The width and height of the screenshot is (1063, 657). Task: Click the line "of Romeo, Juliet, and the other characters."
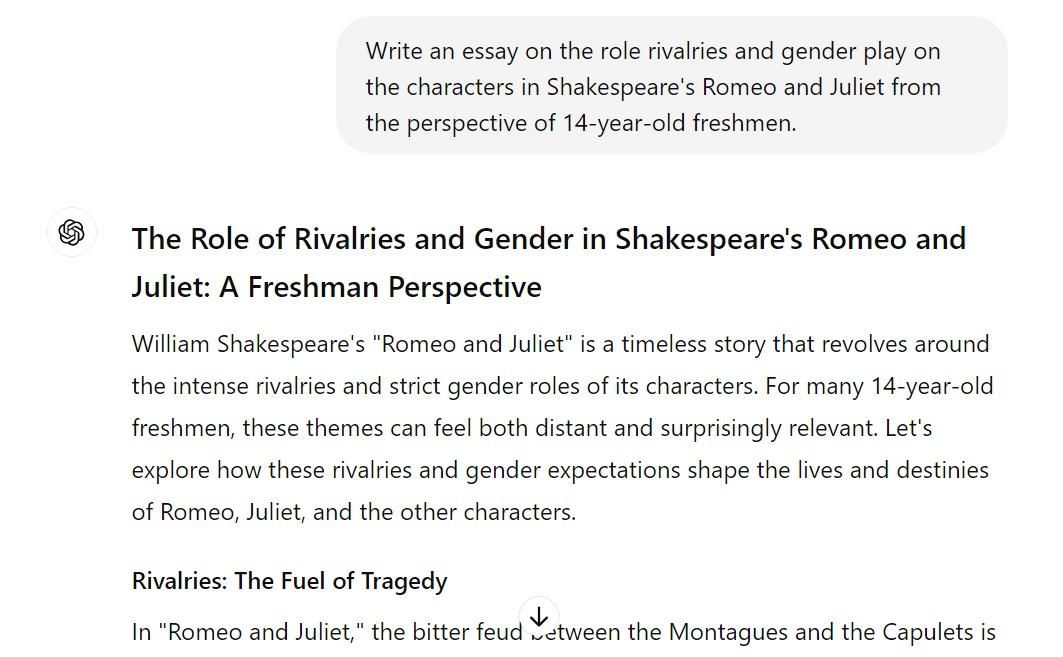pos(354,513)
